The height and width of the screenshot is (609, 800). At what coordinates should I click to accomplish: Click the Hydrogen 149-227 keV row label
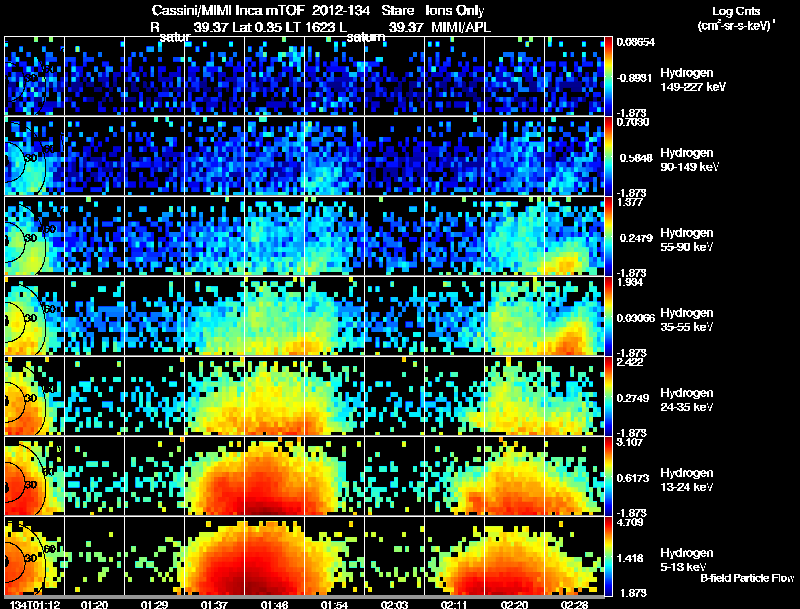pos(693,80)
